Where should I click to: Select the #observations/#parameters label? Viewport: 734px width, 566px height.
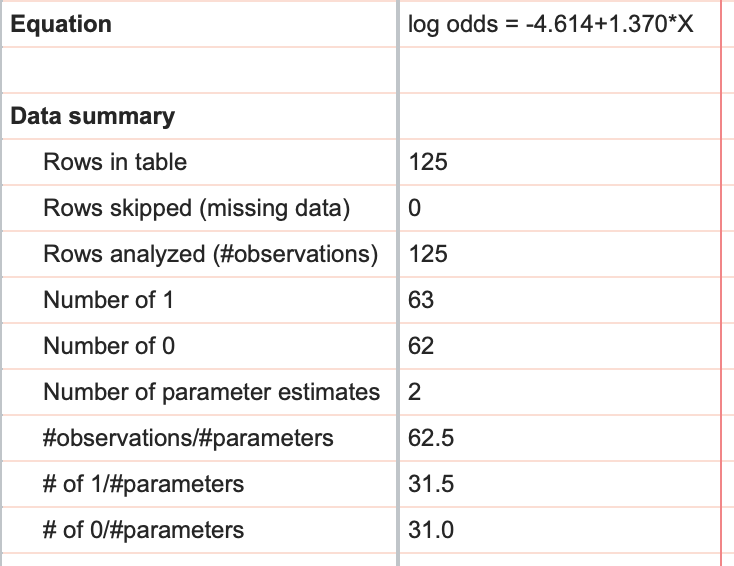pos(188,438)
